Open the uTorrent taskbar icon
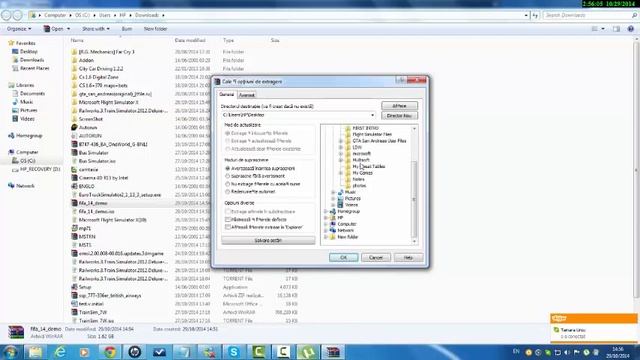This screenshot has height=360, width=640. click(x=308, y=351)
